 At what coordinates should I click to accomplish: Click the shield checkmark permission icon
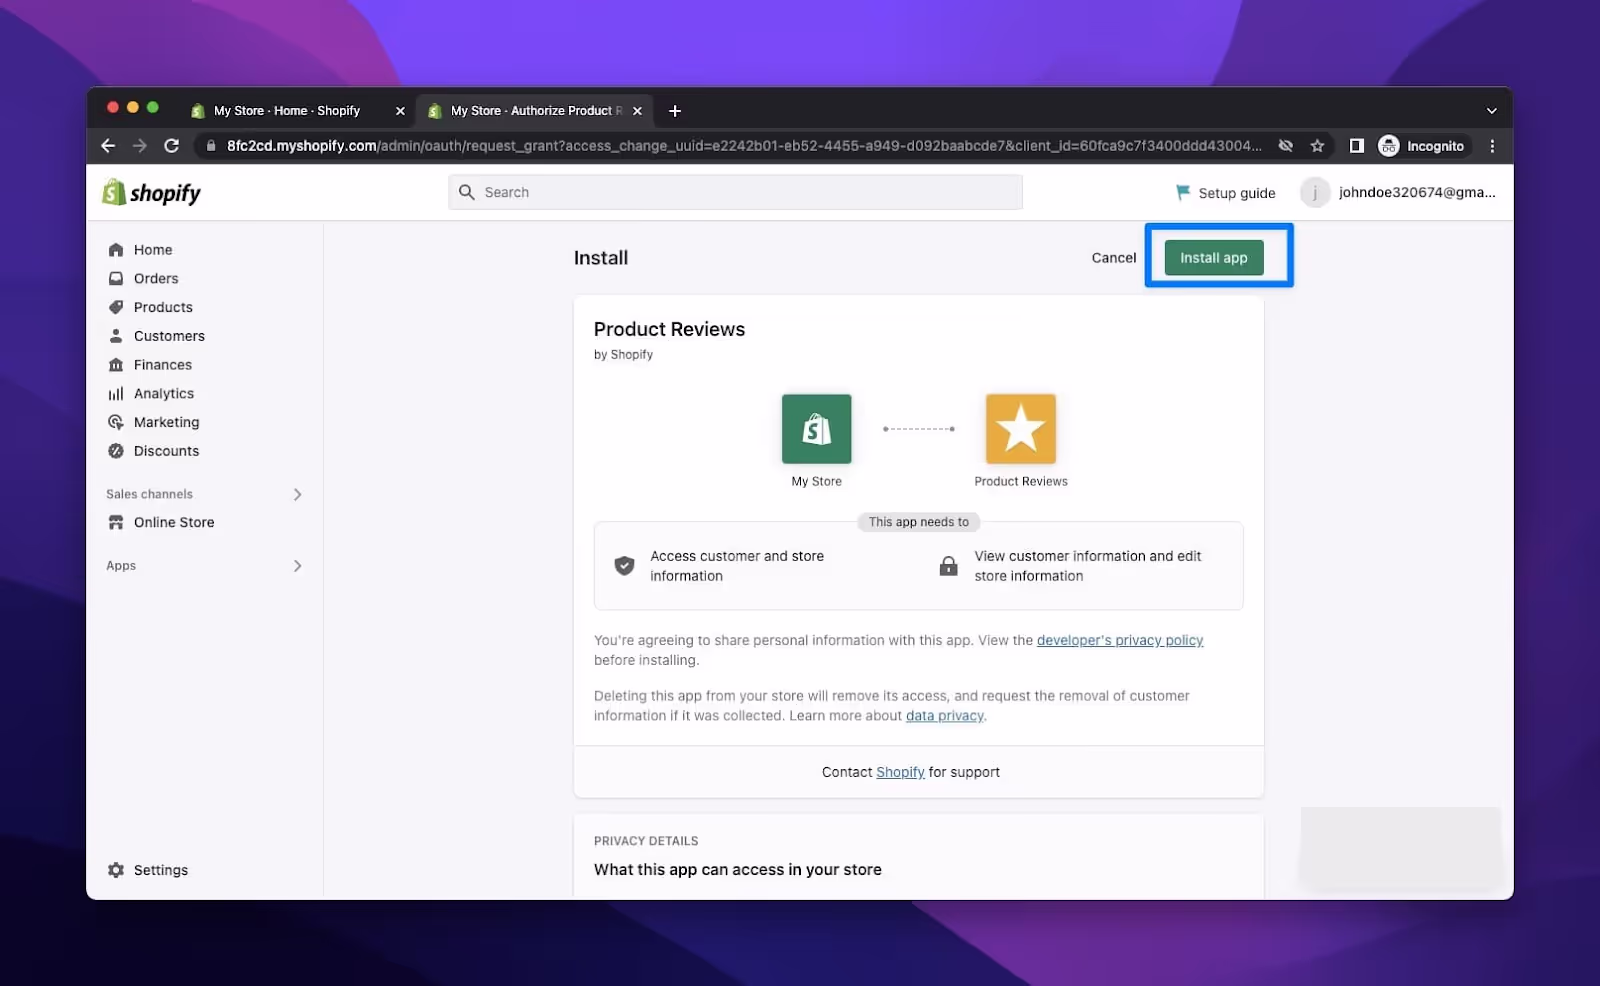pyautogui.click(x=624, y=566)
